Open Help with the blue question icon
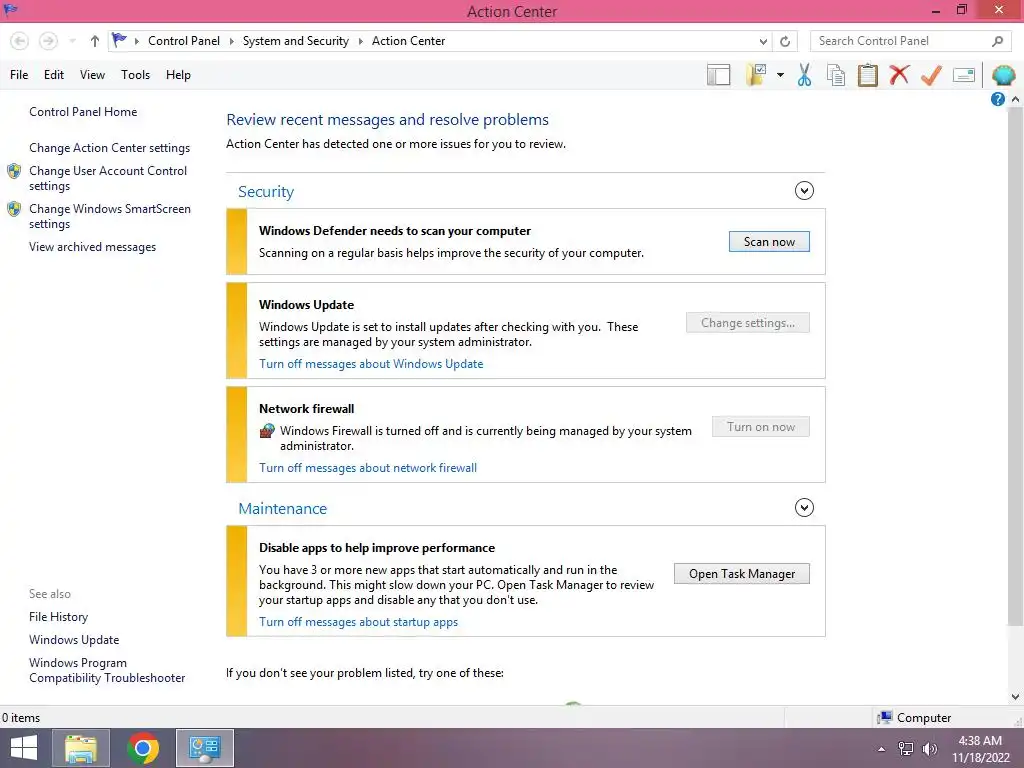 pos(997,99)
